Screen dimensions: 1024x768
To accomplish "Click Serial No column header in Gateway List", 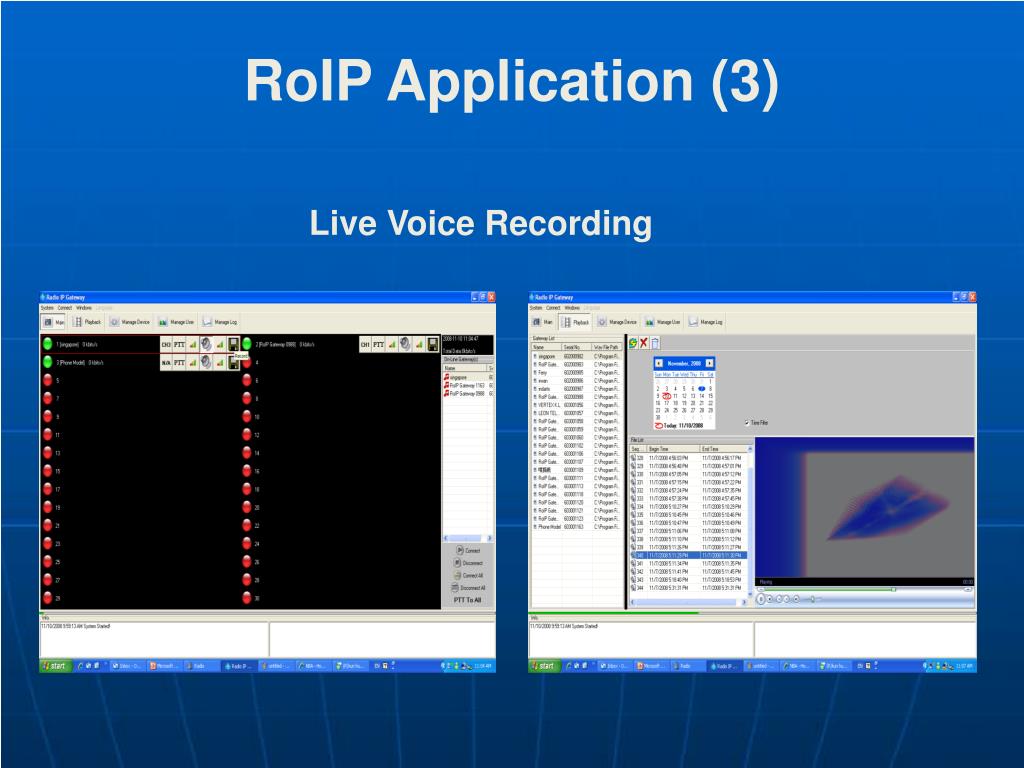I will click(x=575, y=347).
